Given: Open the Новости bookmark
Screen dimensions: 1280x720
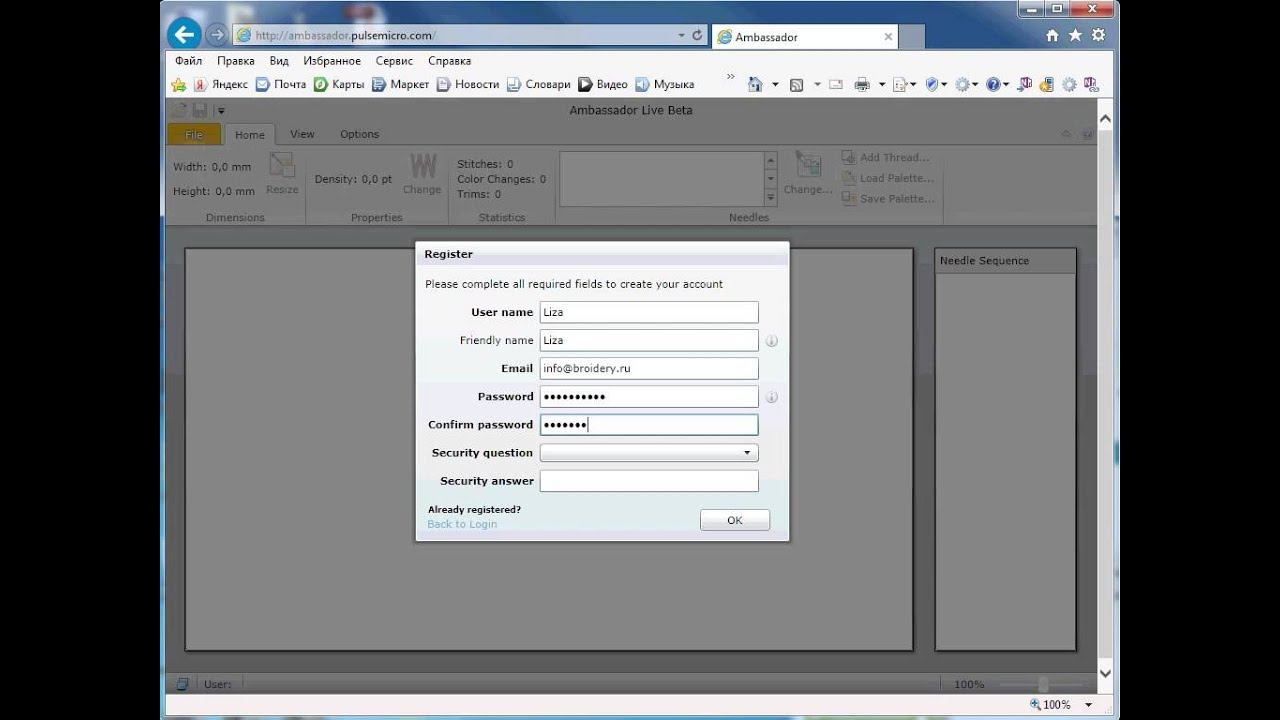Looking at the screenshot, I should (467, 84).
